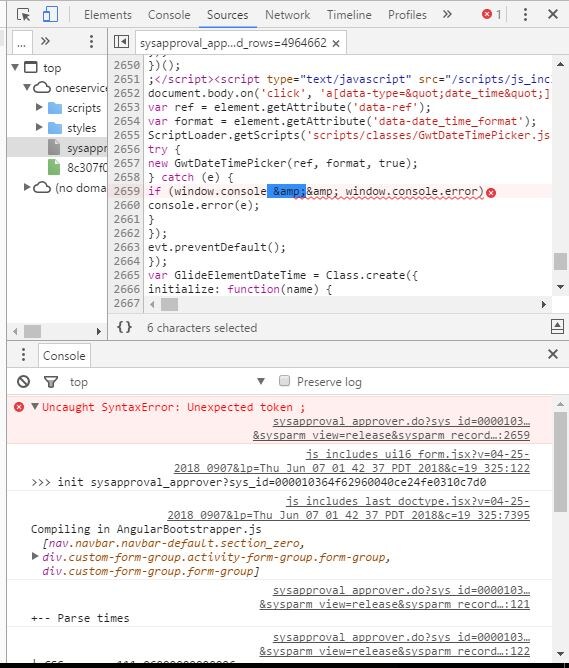Expand the styles folder
569x668 pixels.
(39, 127)
